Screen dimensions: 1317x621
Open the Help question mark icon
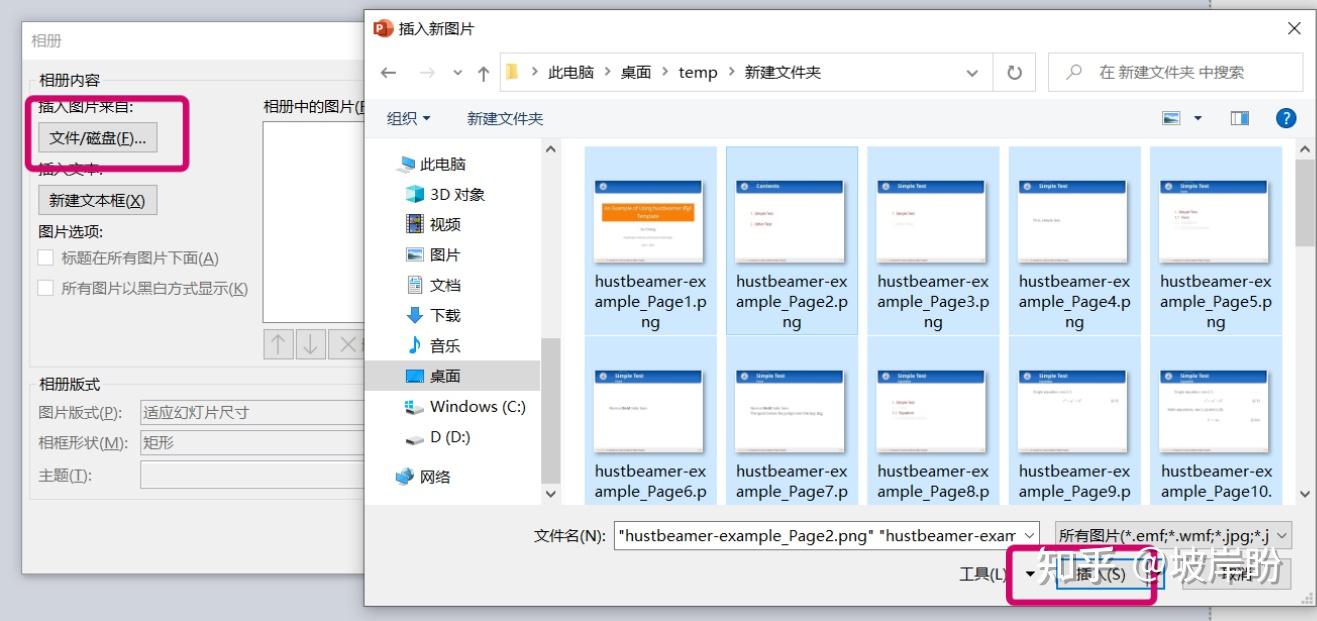pos(1286,118)
